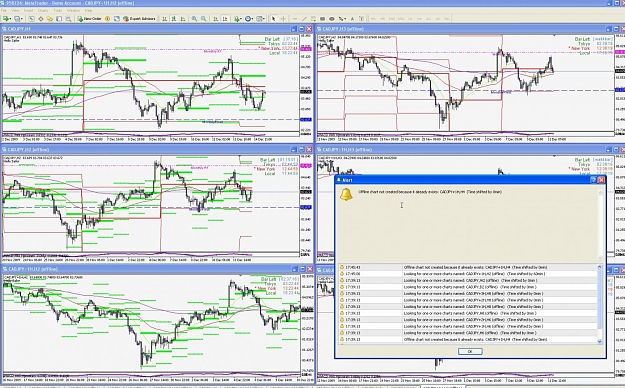Toggle the Terminal panel icon
This screenshot has width=625, height=388.
click(x=59, y=19)
